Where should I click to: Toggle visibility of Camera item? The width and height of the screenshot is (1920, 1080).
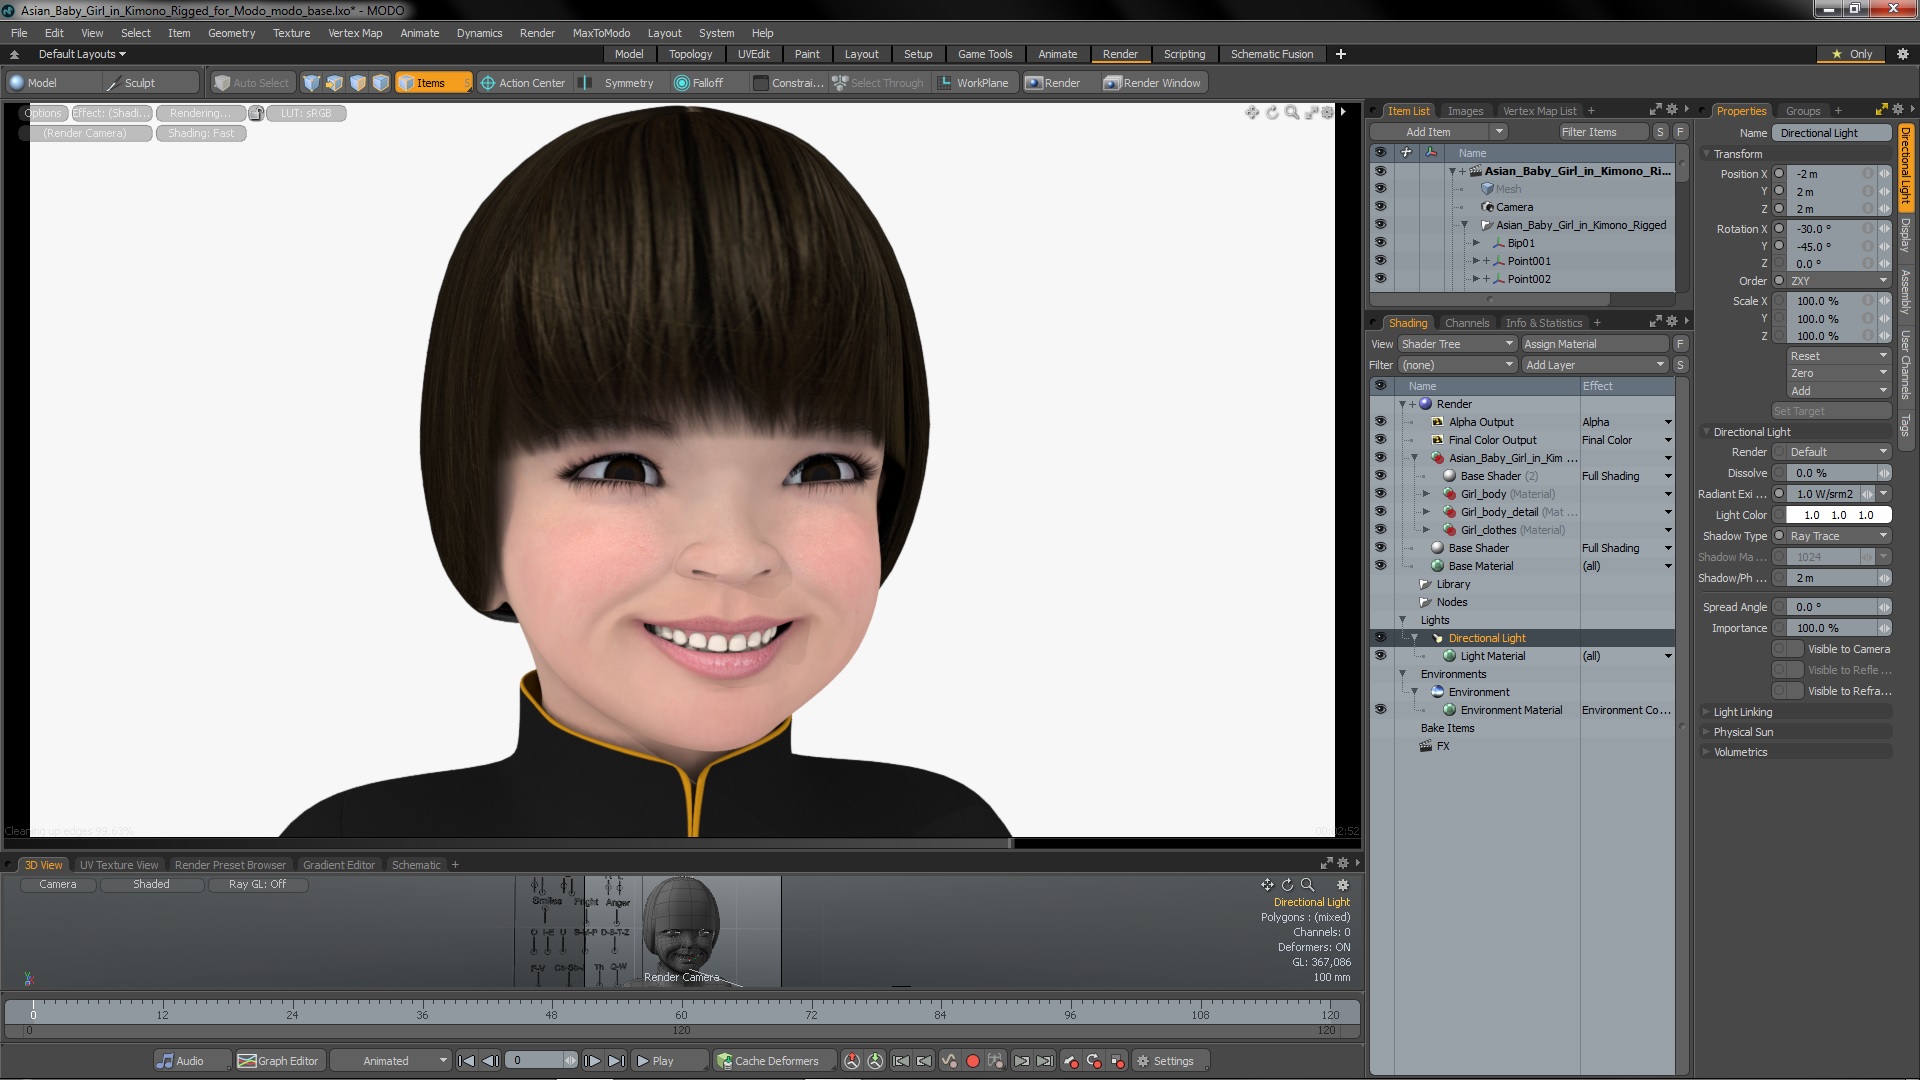(x=1380, y=207)
